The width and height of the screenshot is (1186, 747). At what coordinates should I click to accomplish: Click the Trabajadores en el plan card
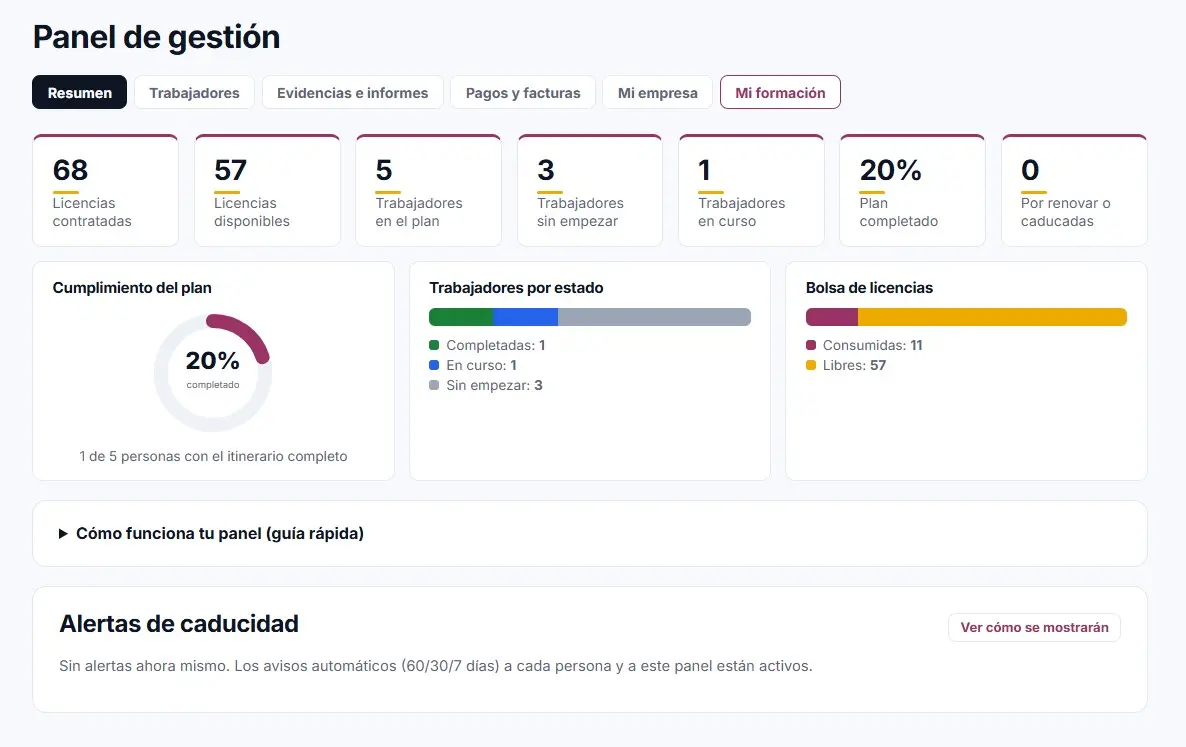point(428,191)
